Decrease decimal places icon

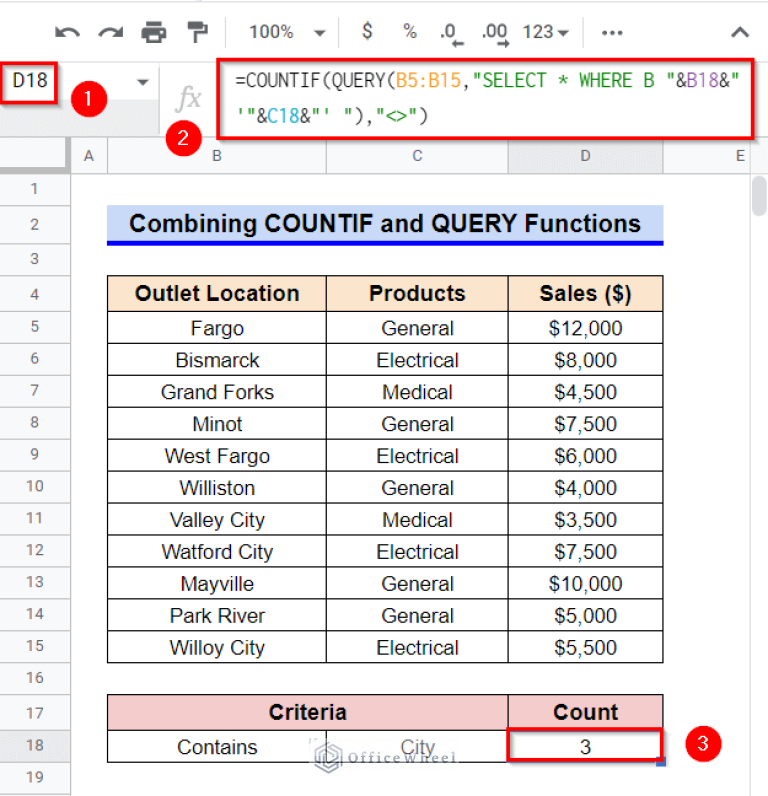point(451,33)
